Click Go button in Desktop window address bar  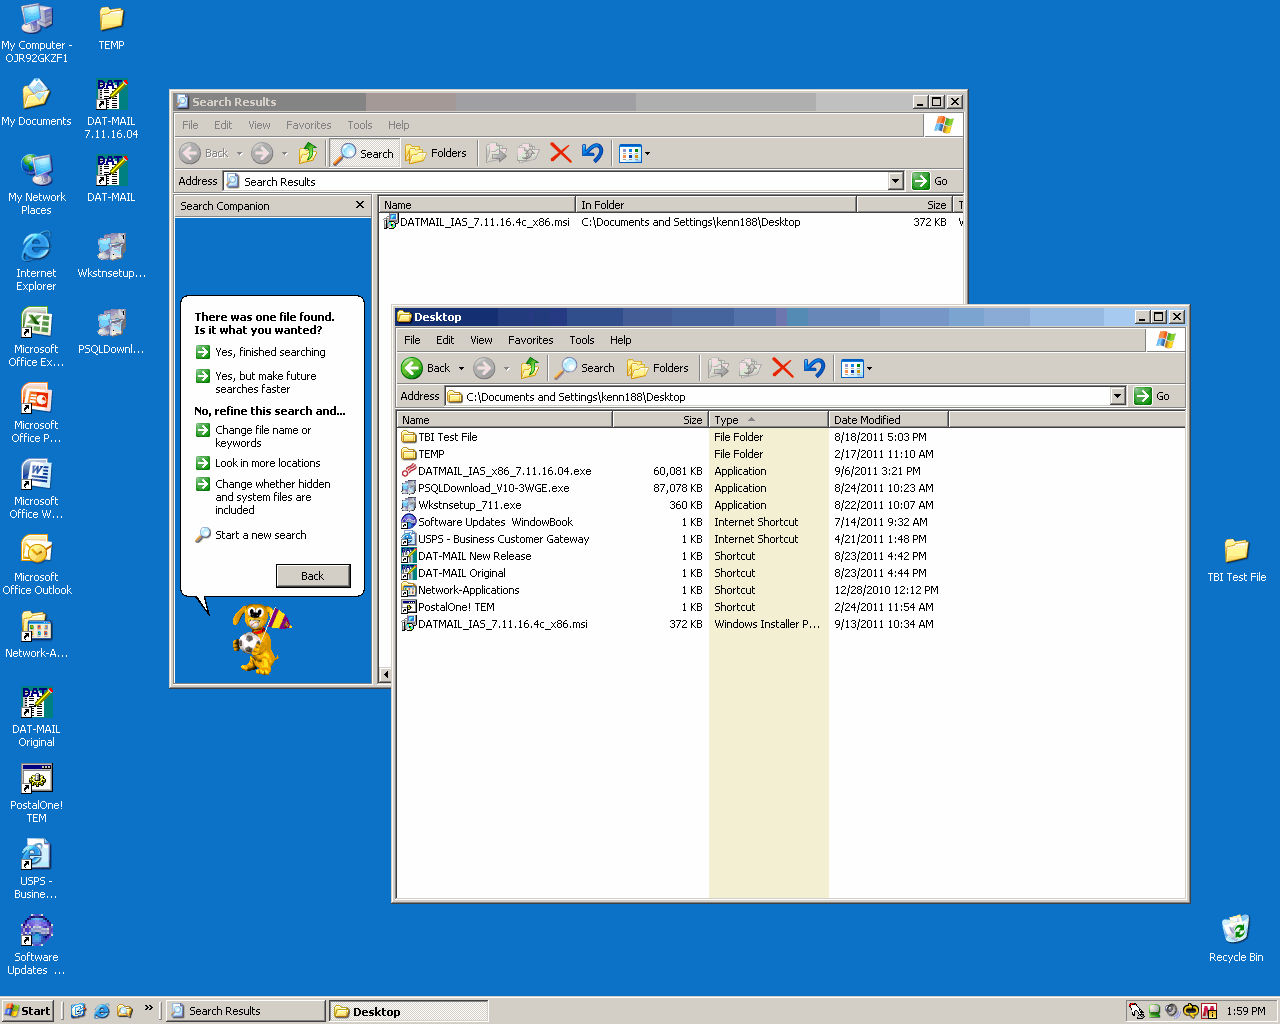tap(1153, 396)
